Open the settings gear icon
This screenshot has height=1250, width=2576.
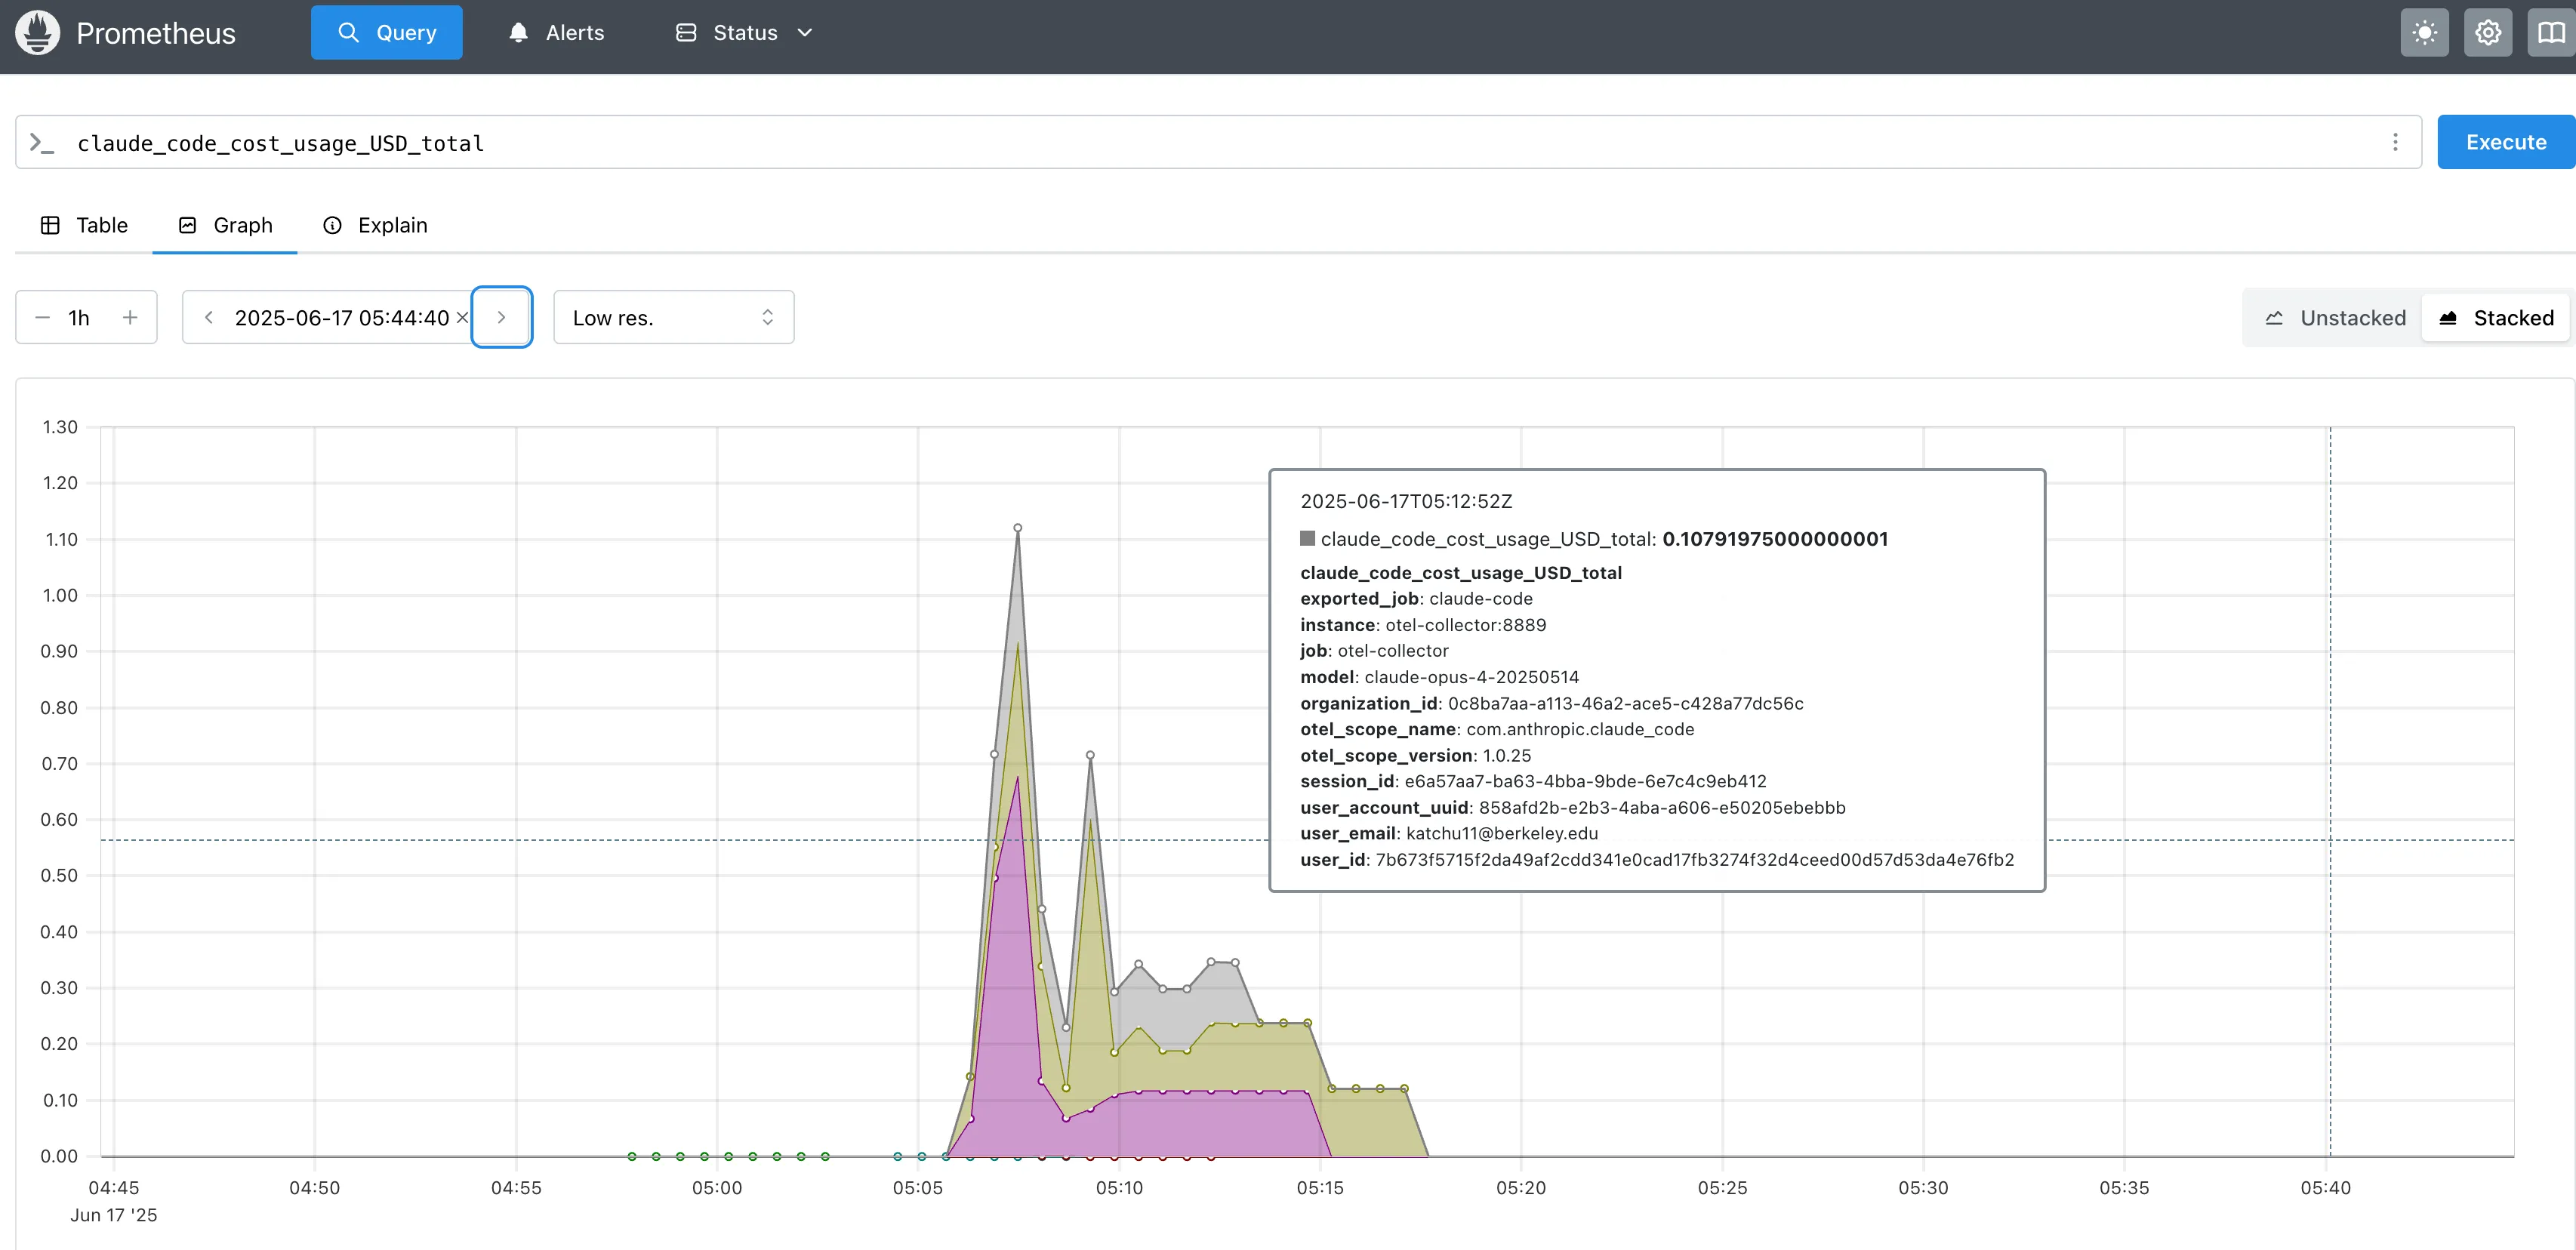pyautogui.click(x=2487, y=33)
